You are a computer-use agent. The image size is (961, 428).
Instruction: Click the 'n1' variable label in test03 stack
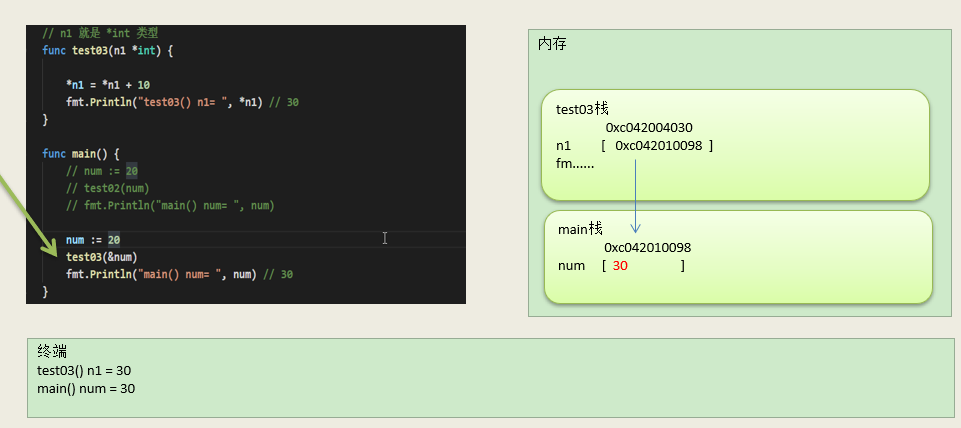coord(563,145)
